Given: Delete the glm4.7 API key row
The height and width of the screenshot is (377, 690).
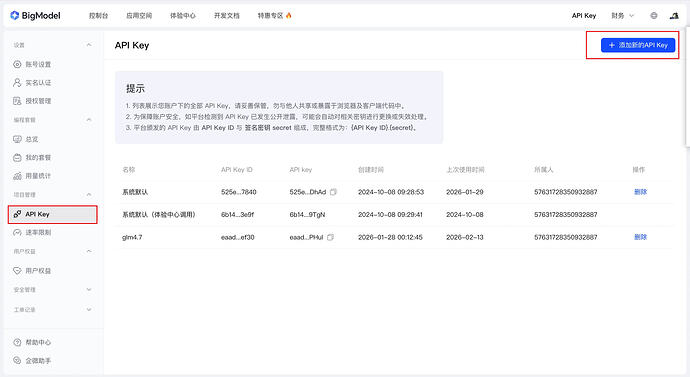Looking at the screenshot, I should coord(640,237).
